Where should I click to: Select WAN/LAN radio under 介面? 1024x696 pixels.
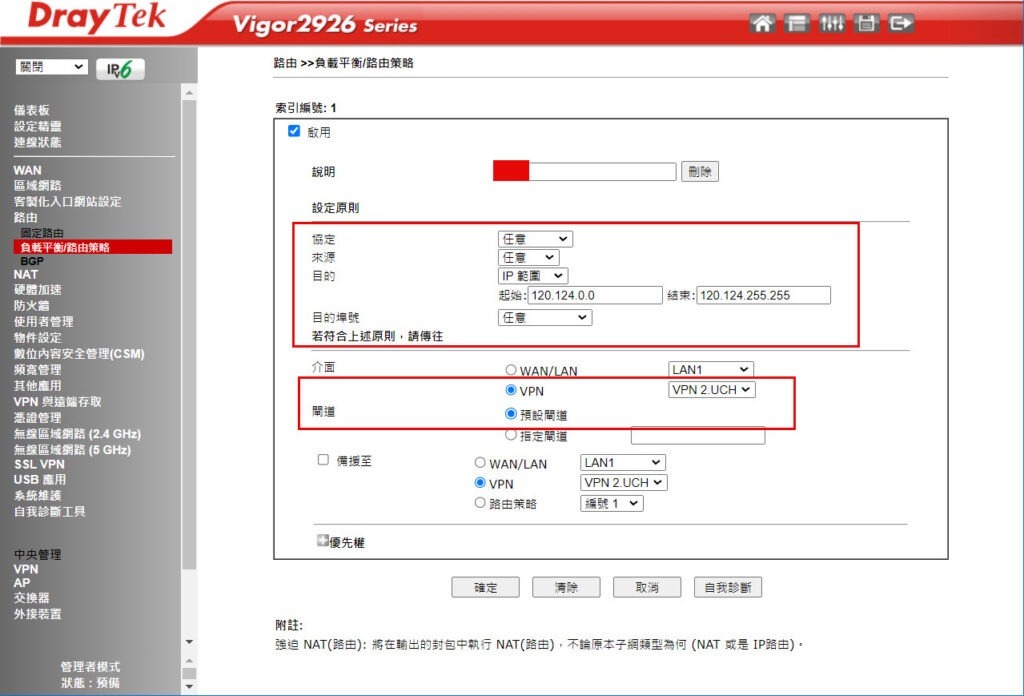pyautogui.click(x=511, y=370)
